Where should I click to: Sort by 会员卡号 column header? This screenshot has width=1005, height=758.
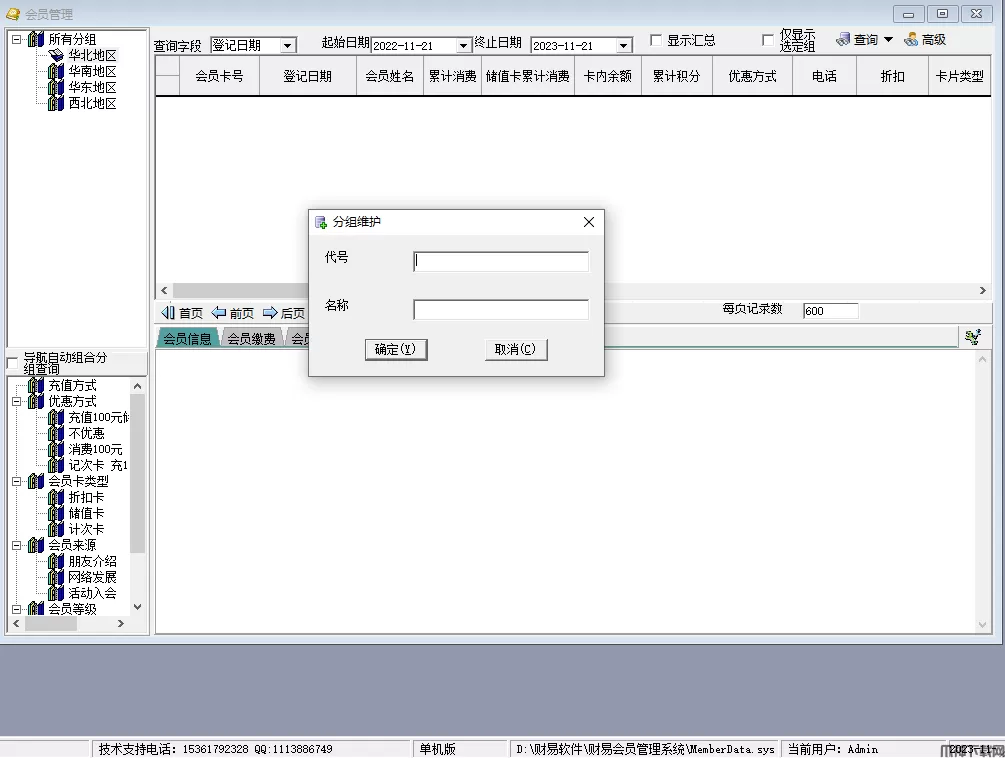219,76
